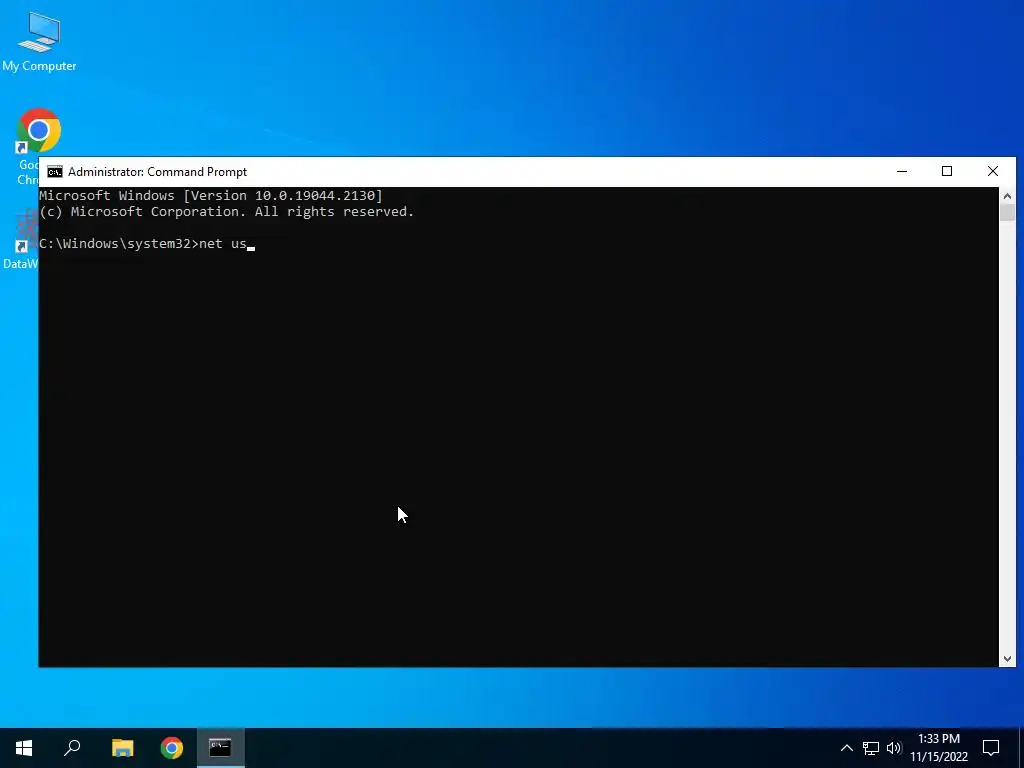This screenshot has height=768, width=1024.
Task: Click the 'Microsoft Windows [Version 10.0.19044.2130]' line
Action: point(211,195)
